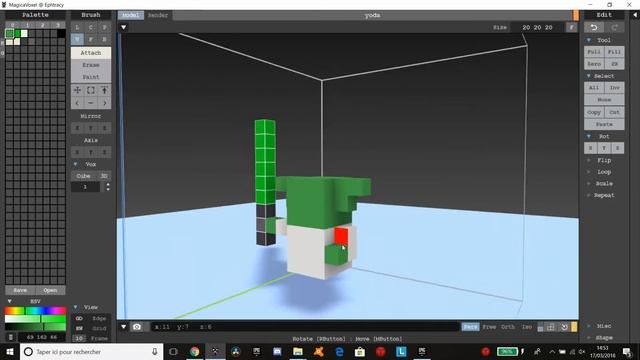640x360 pixels.
Task: Click the grid icon left of rotation reset
Action: coord(551,327)
